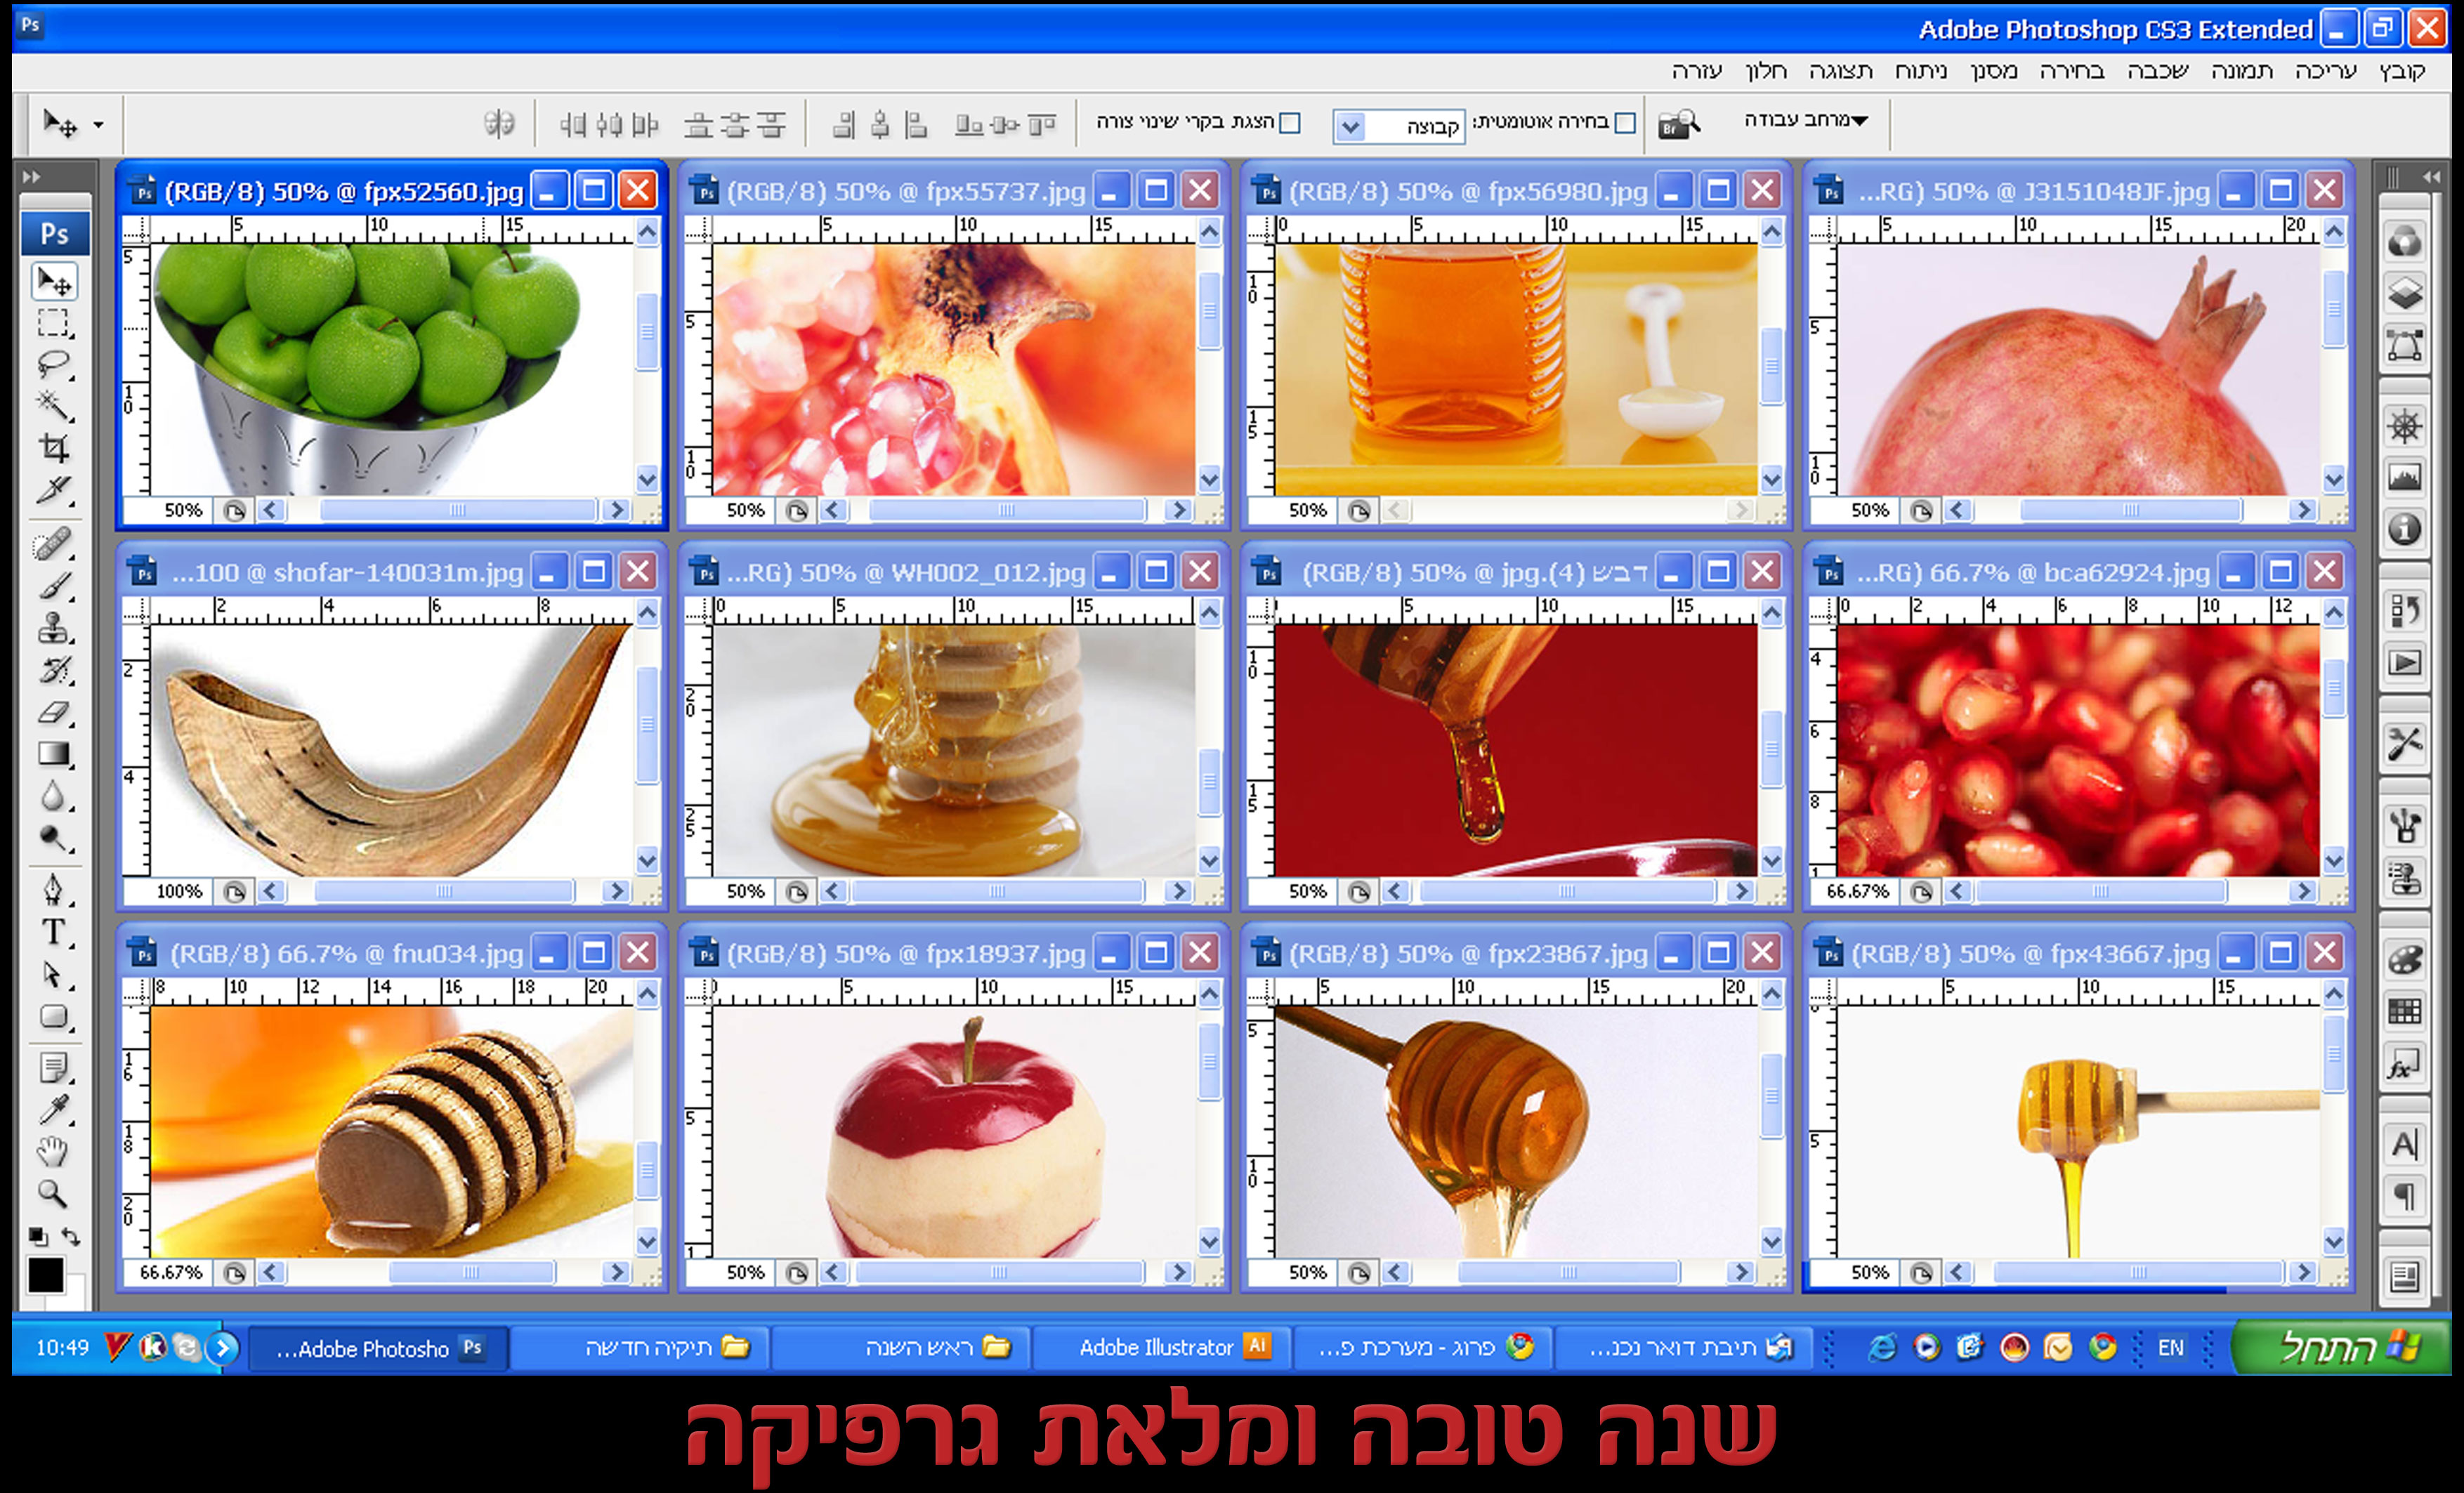2464x1493 pixels.
Task: Select the Horizontal Type tool
Action: tap(54, 932)
